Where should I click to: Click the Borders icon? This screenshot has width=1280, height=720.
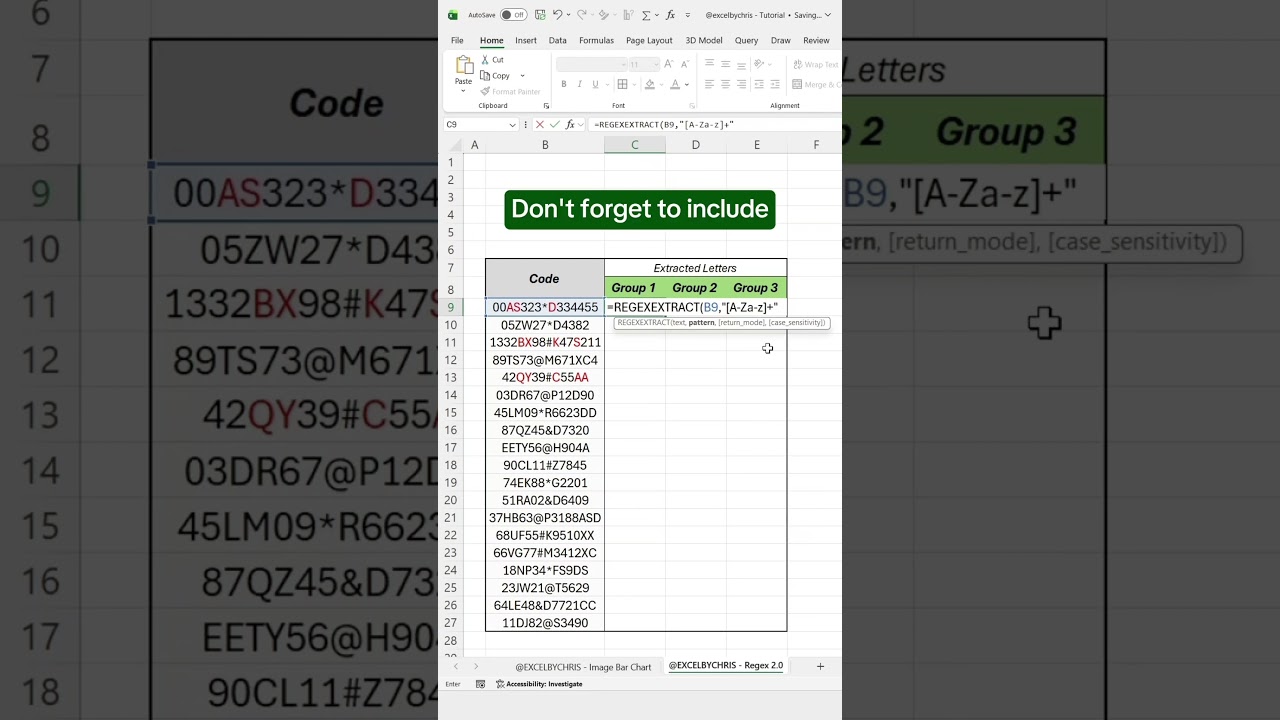[622, 85]
